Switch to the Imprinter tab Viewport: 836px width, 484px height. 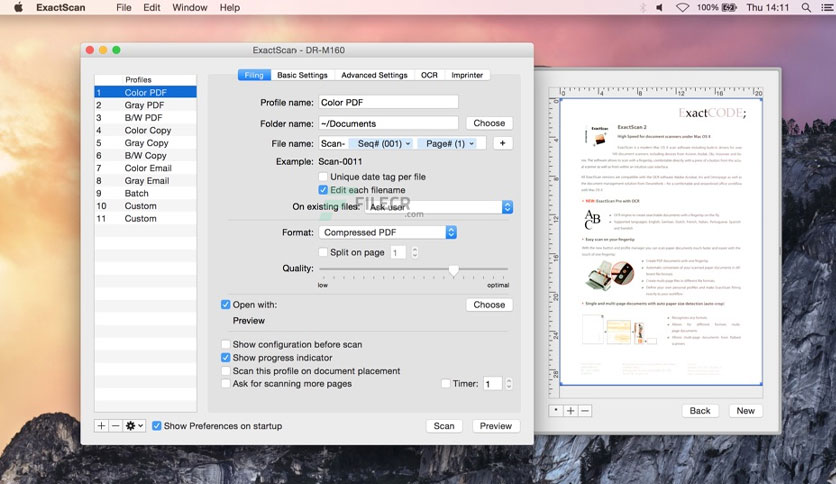(467, 75)
